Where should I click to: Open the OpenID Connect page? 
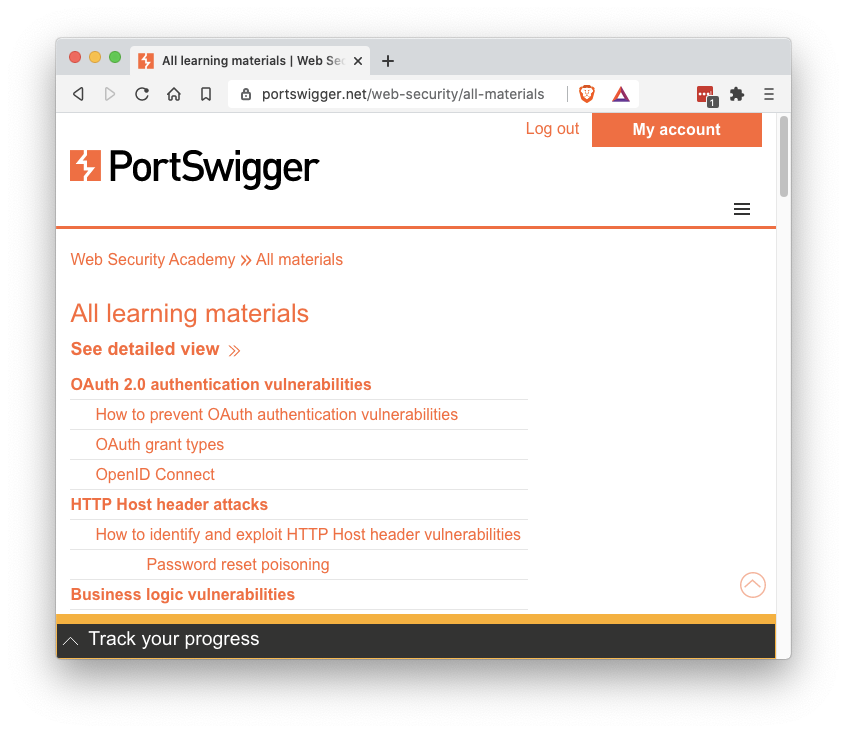click(x=155, y=474)
